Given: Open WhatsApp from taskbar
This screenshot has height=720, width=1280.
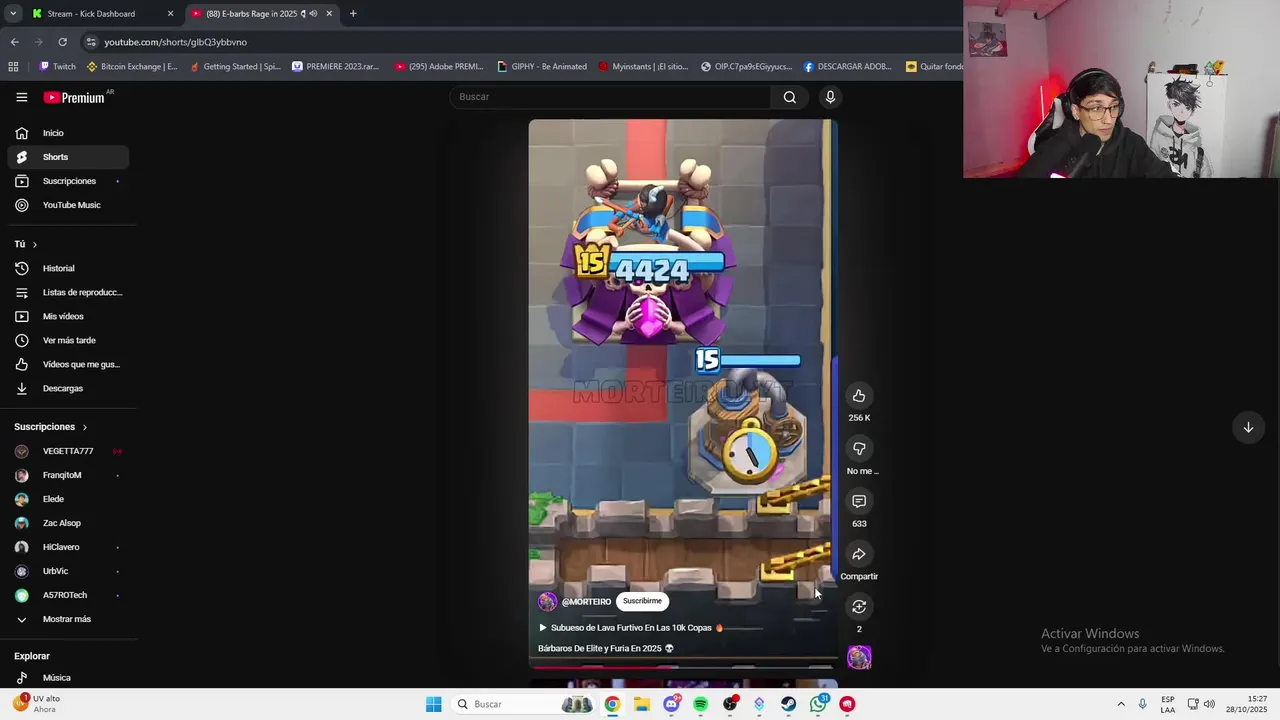Looking at the screenshot, I should [x=818, y=704].
